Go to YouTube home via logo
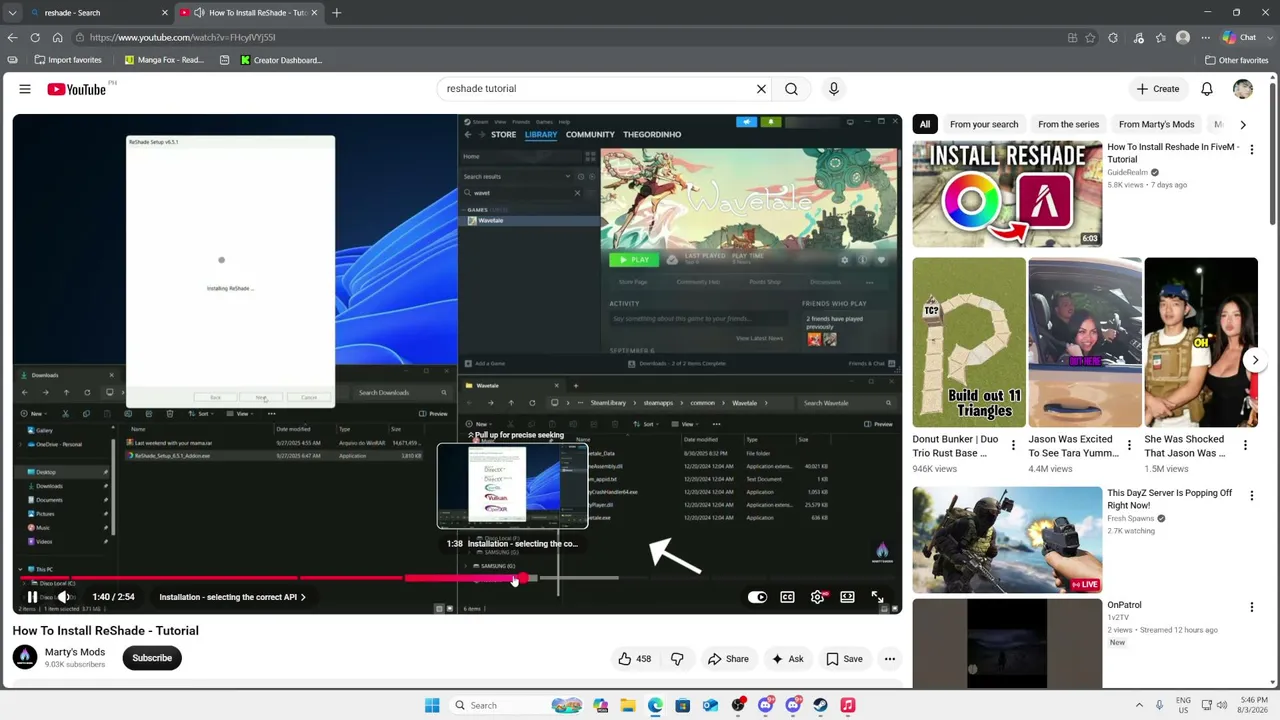 click(77, 89)
